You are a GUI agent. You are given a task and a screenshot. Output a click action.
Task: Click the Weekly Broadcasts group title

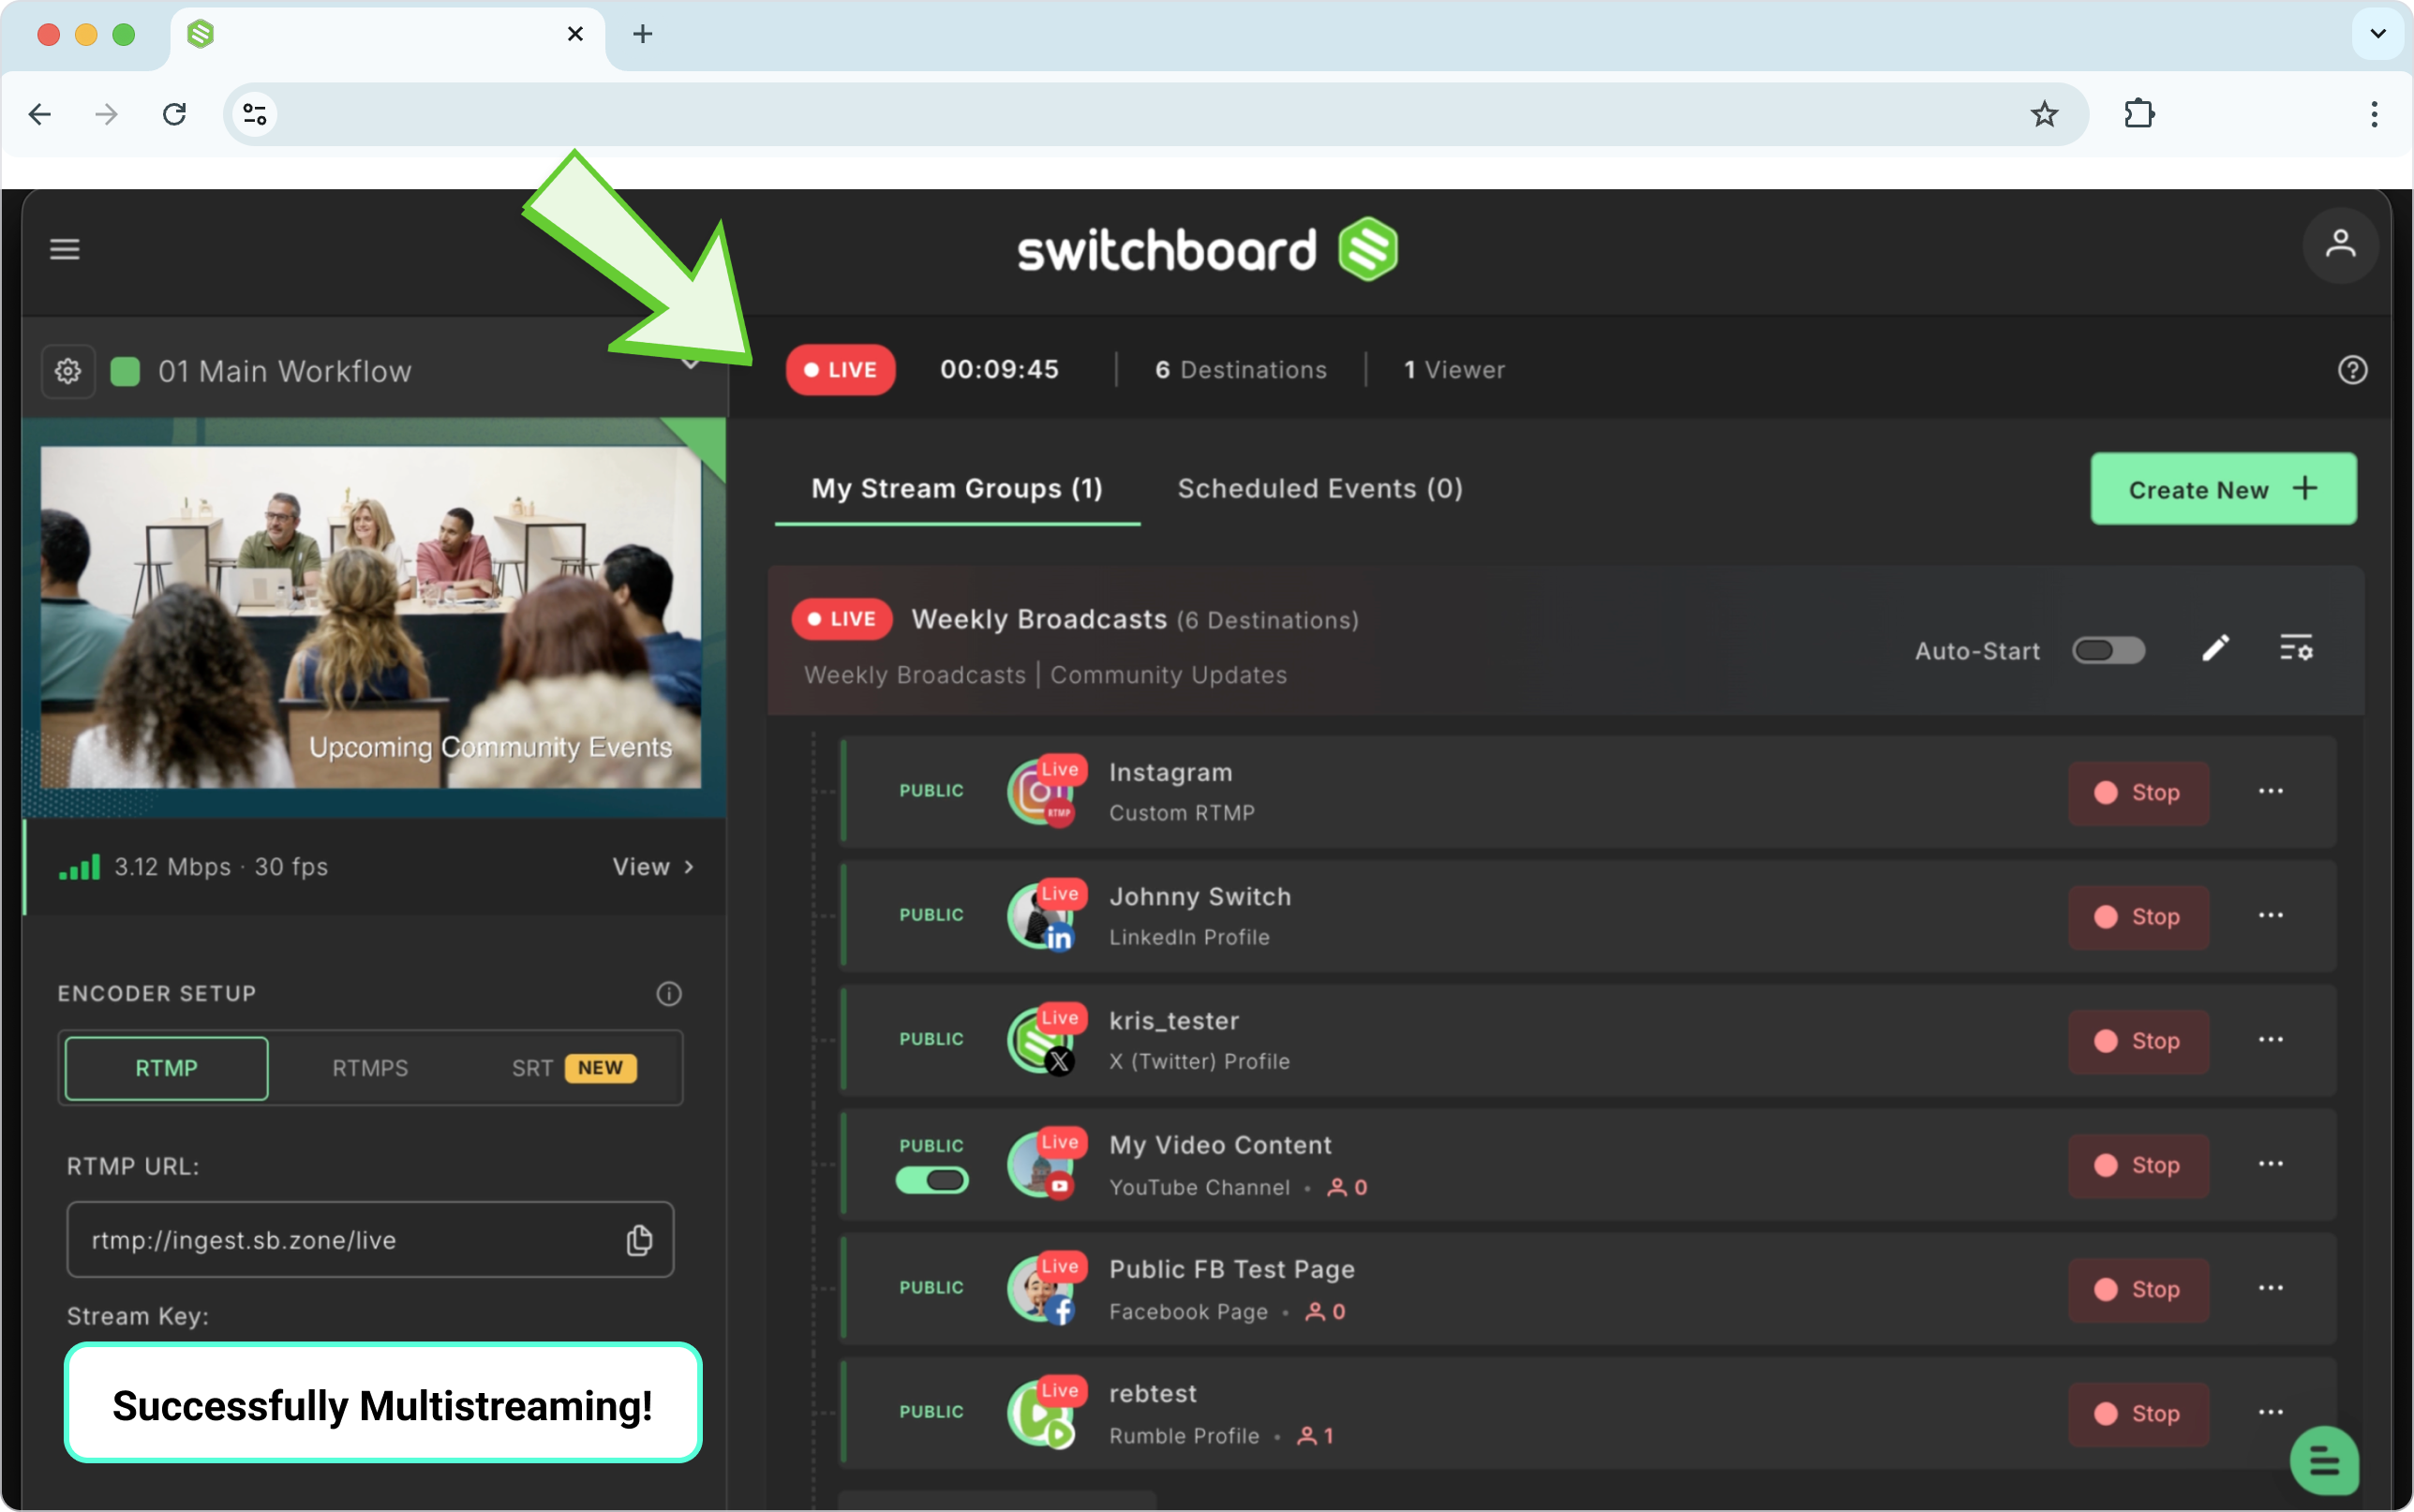[1039, 620]
